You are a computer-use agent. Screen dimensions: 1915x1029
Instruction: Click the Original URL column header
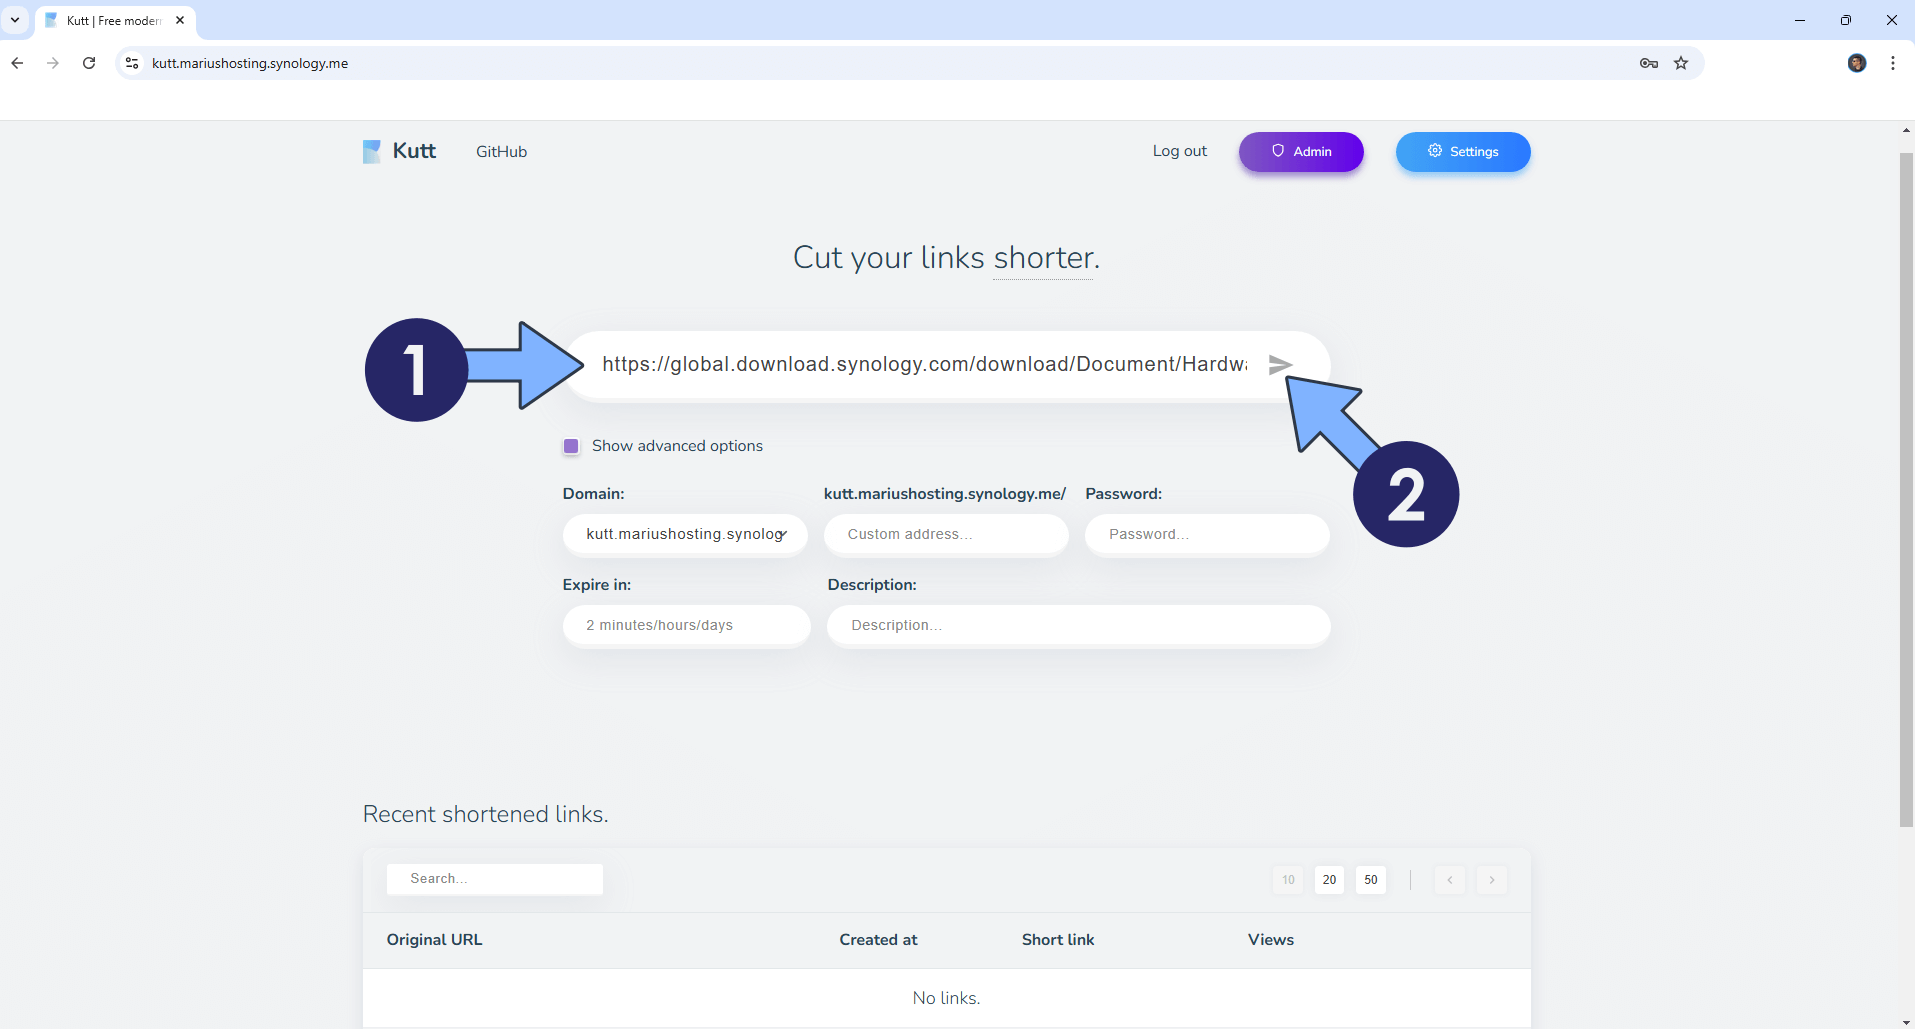click(x=435, y=940)
